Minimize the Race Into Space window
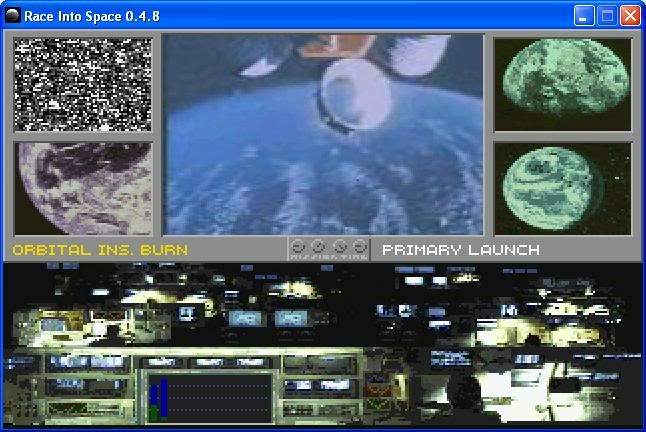The height and width of the screenshot is (432, 646). point(584,16)
